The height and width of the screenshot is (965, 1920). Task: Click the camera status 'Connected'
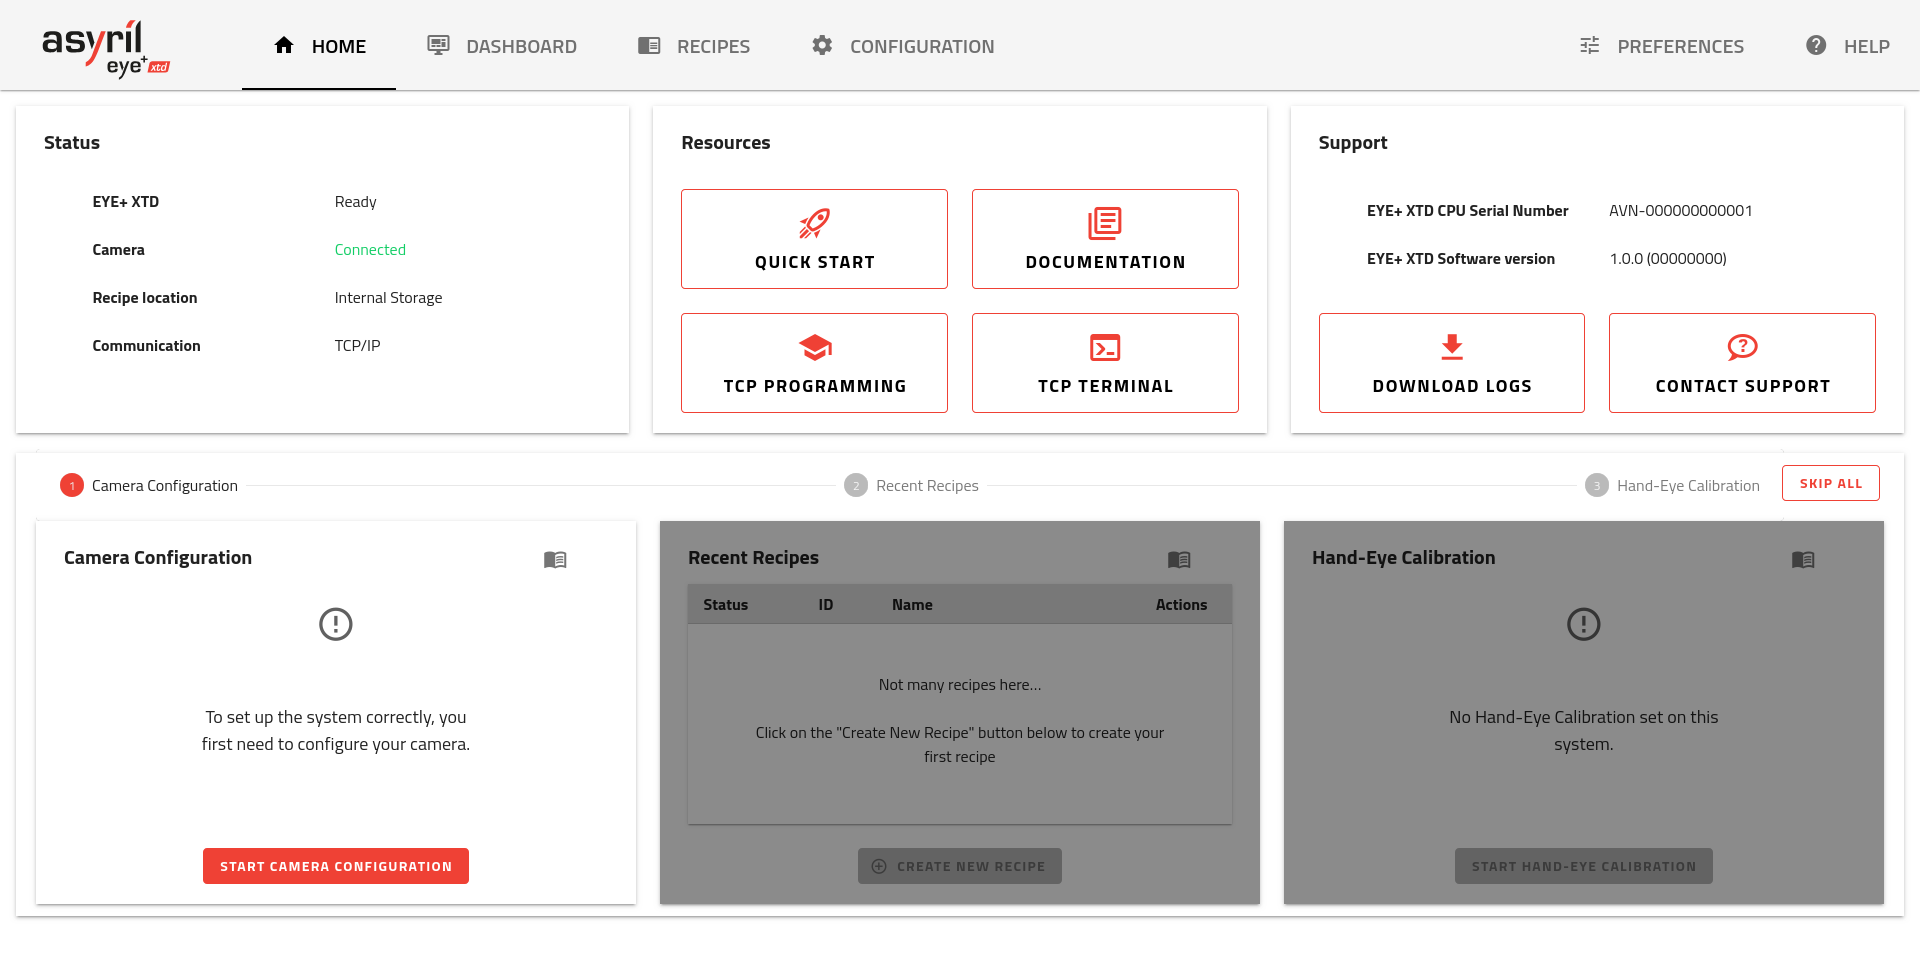click(x=370, y=250)
